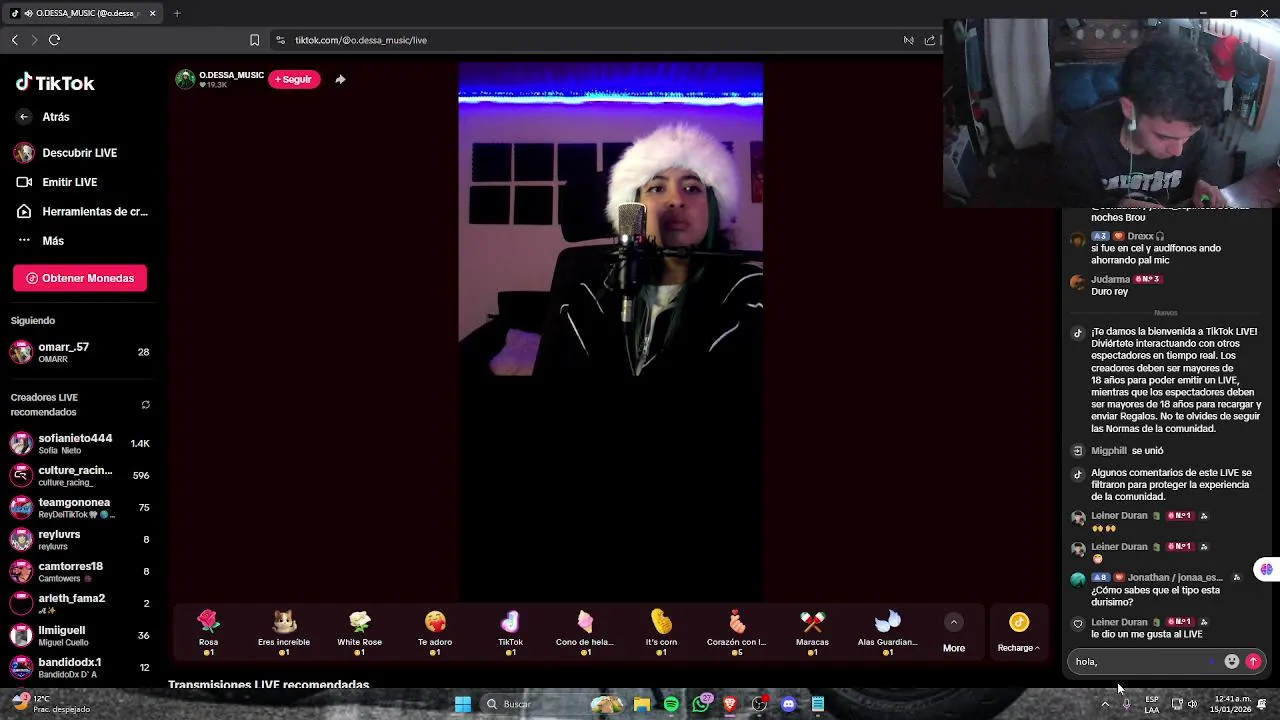
Task: Navigate back in browser
Action: [x=14, y=40]
